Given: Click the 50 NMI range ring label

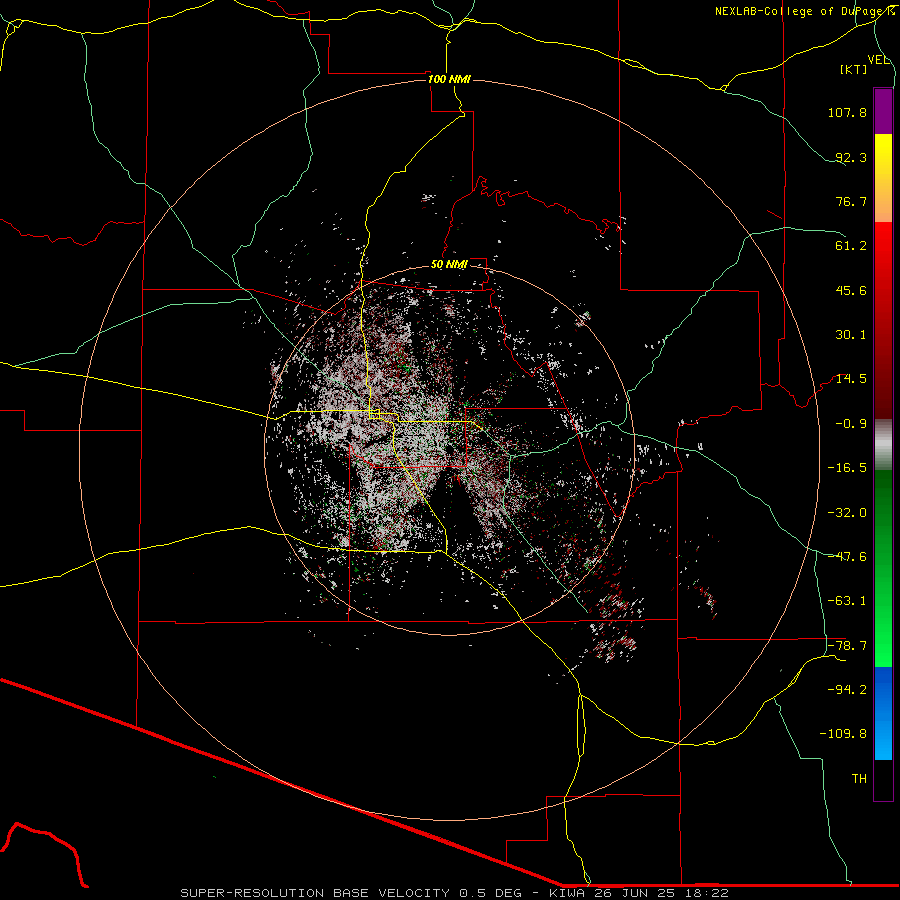Looking at the screenshot, I should point(449,265).
